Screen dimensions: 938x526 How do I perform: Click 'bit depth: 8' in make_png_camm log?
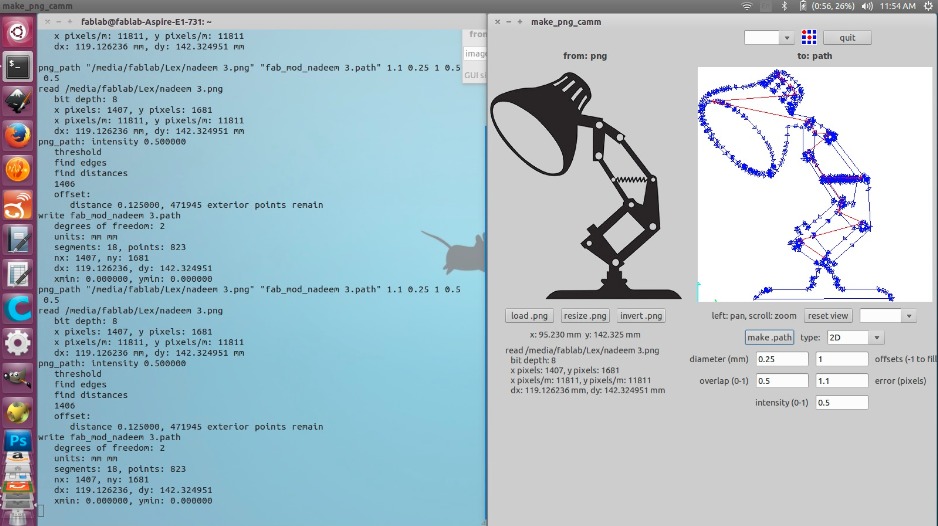pos(533,360)
